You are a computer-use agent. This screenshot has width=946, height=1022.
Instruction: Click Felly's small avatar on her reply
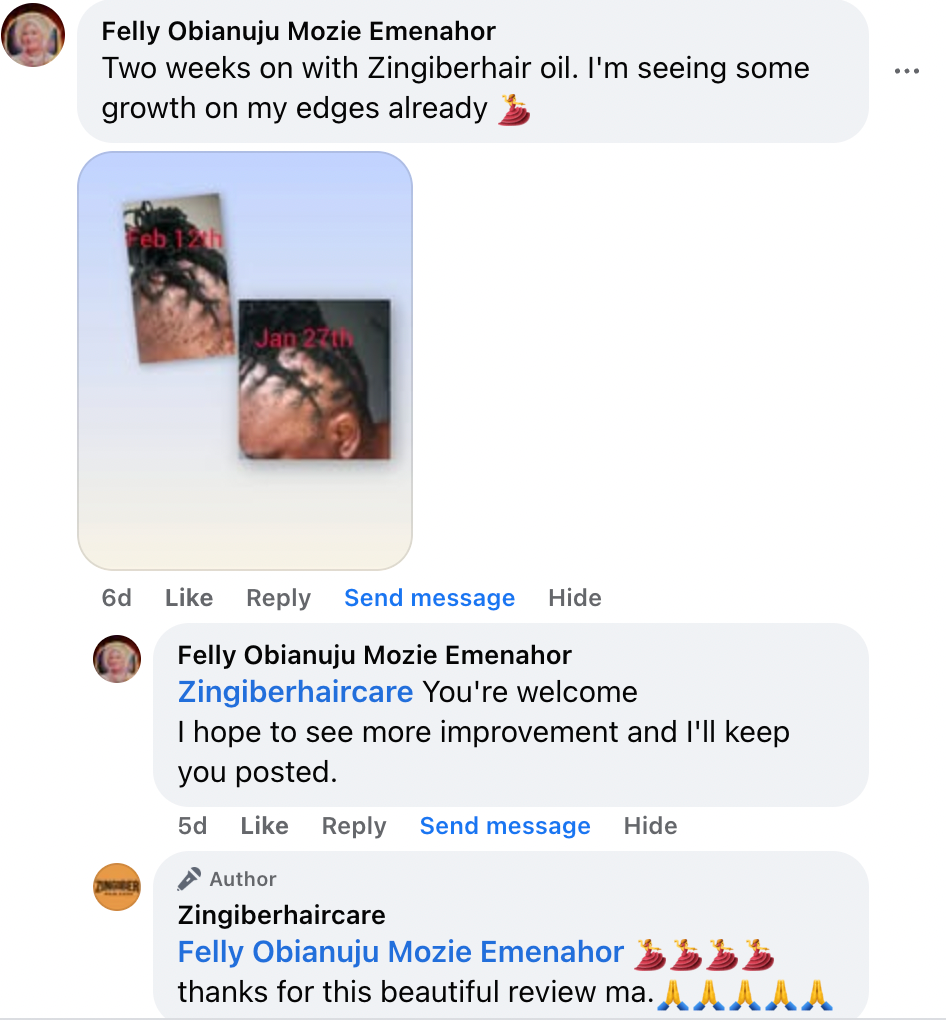point(117,659)
